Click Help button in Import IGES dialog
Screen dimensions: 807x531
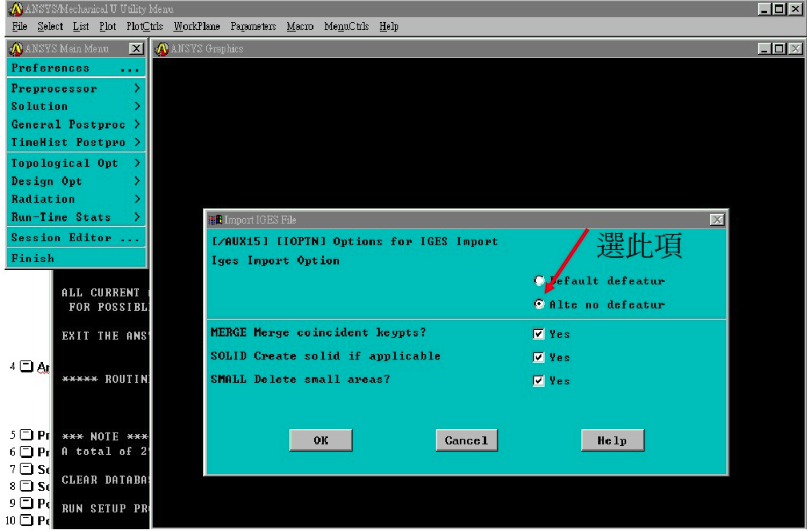(x=612, y=440)
